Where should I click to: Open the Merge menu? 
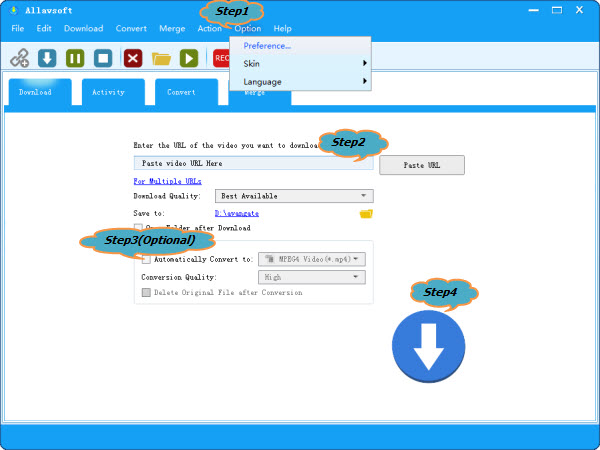tap(172, 28)
